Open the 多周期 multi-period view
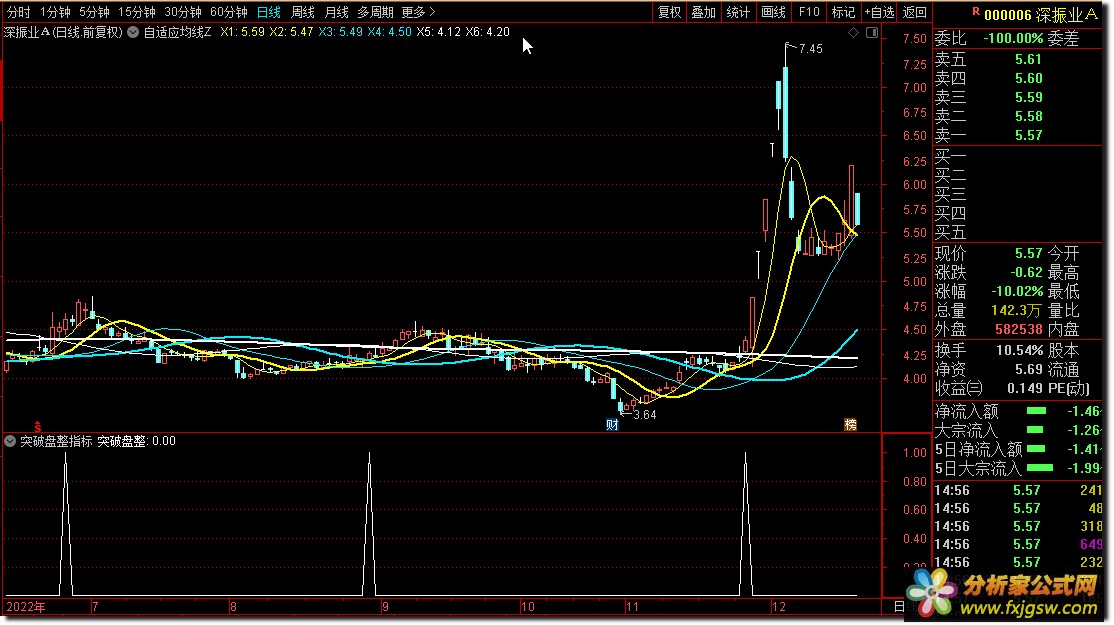 point(375,12)
